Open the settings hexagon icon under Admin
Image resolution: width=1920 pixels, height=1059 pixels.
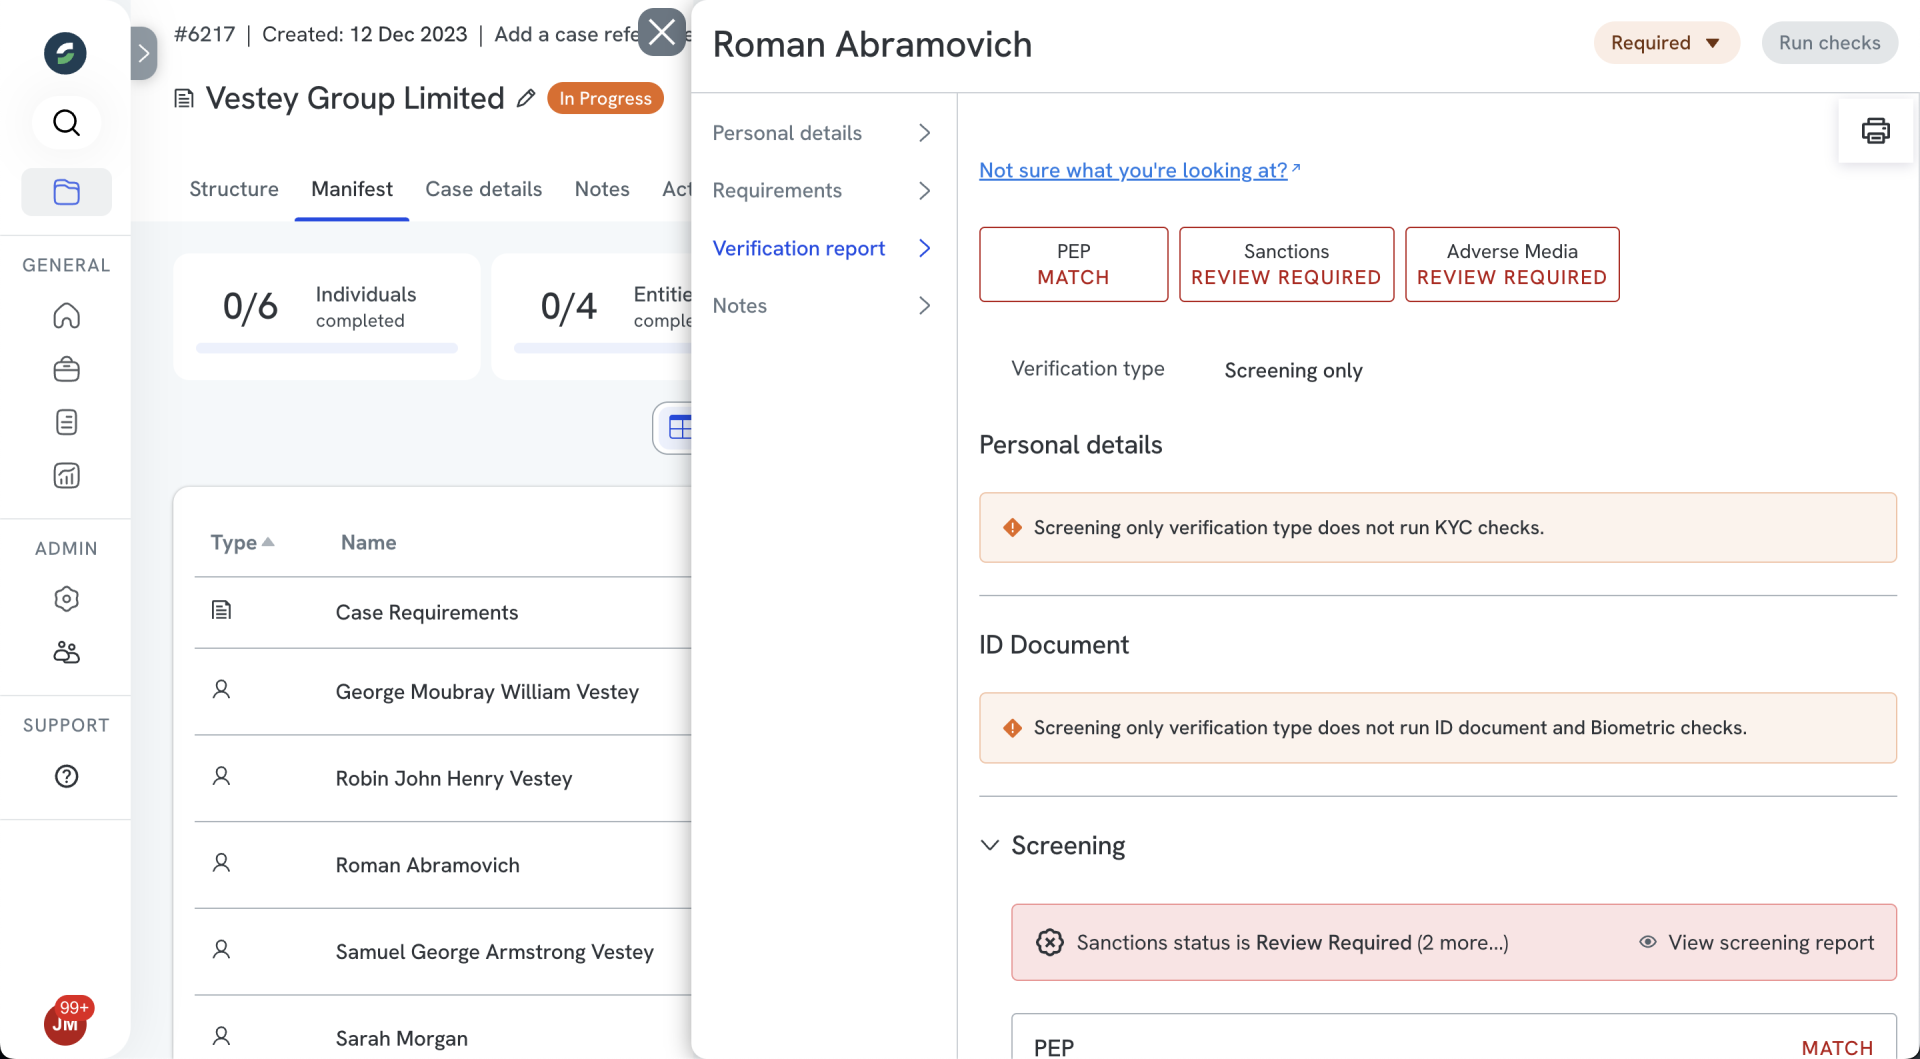[66, 599]
